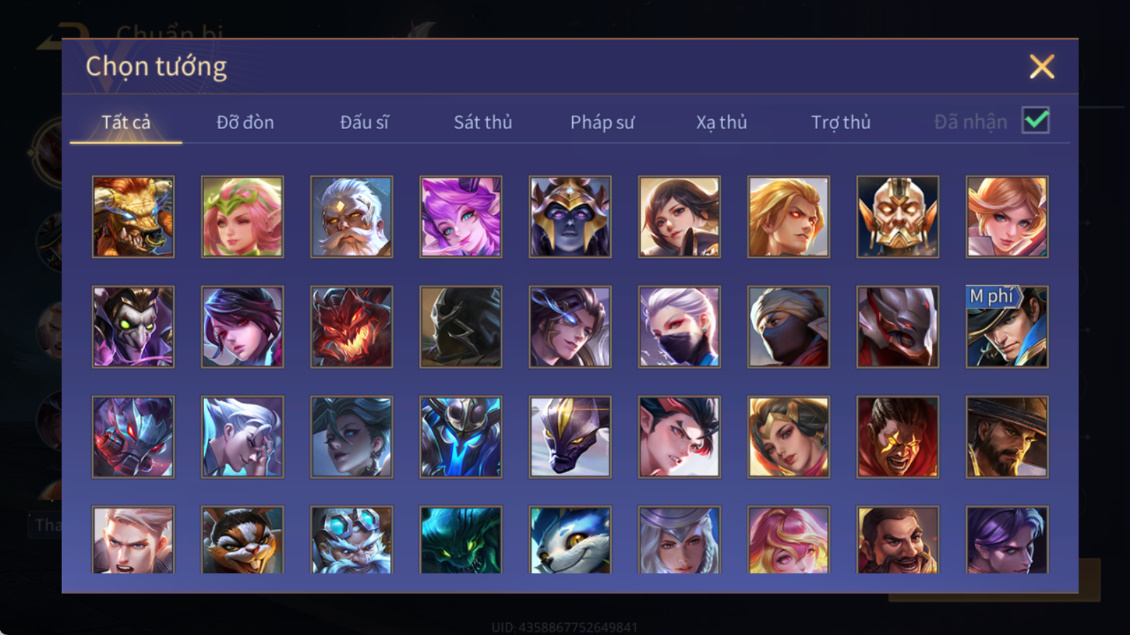Image resolution: width=1130 pixels, height=635 pixels.
Task: Filter by the Xạ thủ tab
Action: click(721, 122)
